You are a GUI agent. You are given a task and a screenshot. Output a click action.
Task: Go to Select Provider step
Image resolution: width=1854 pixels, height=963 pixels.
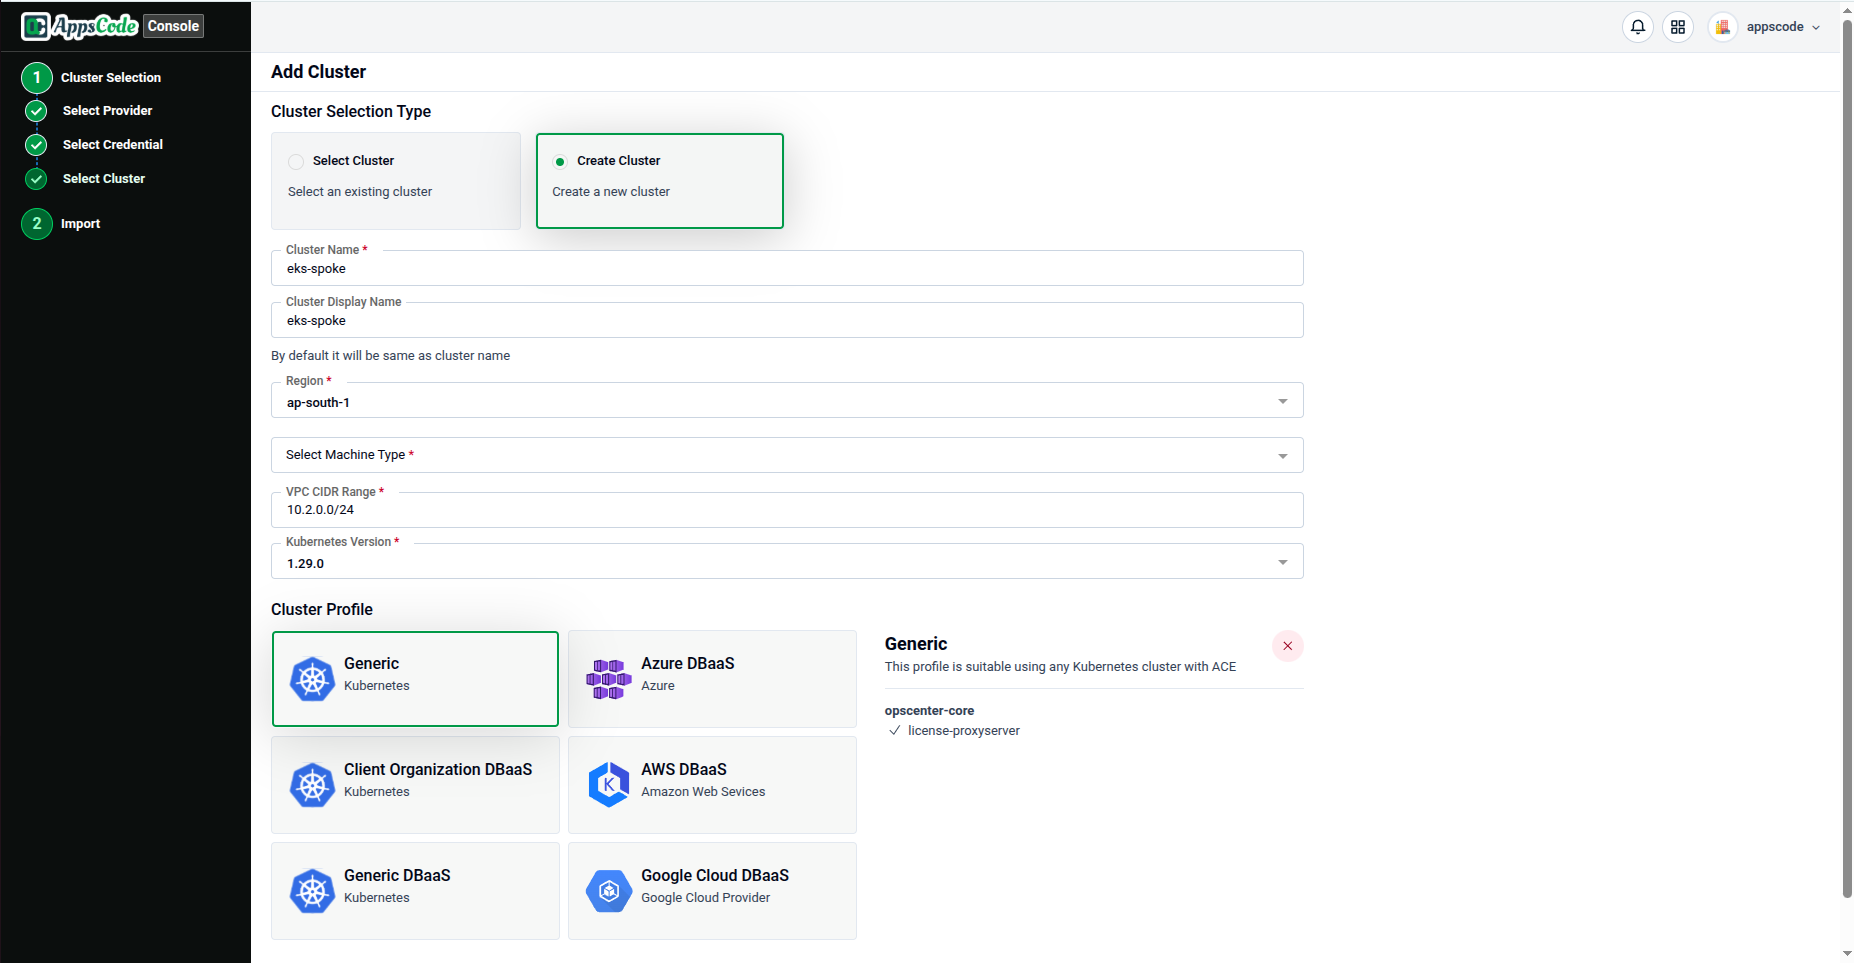coord(107,111)
